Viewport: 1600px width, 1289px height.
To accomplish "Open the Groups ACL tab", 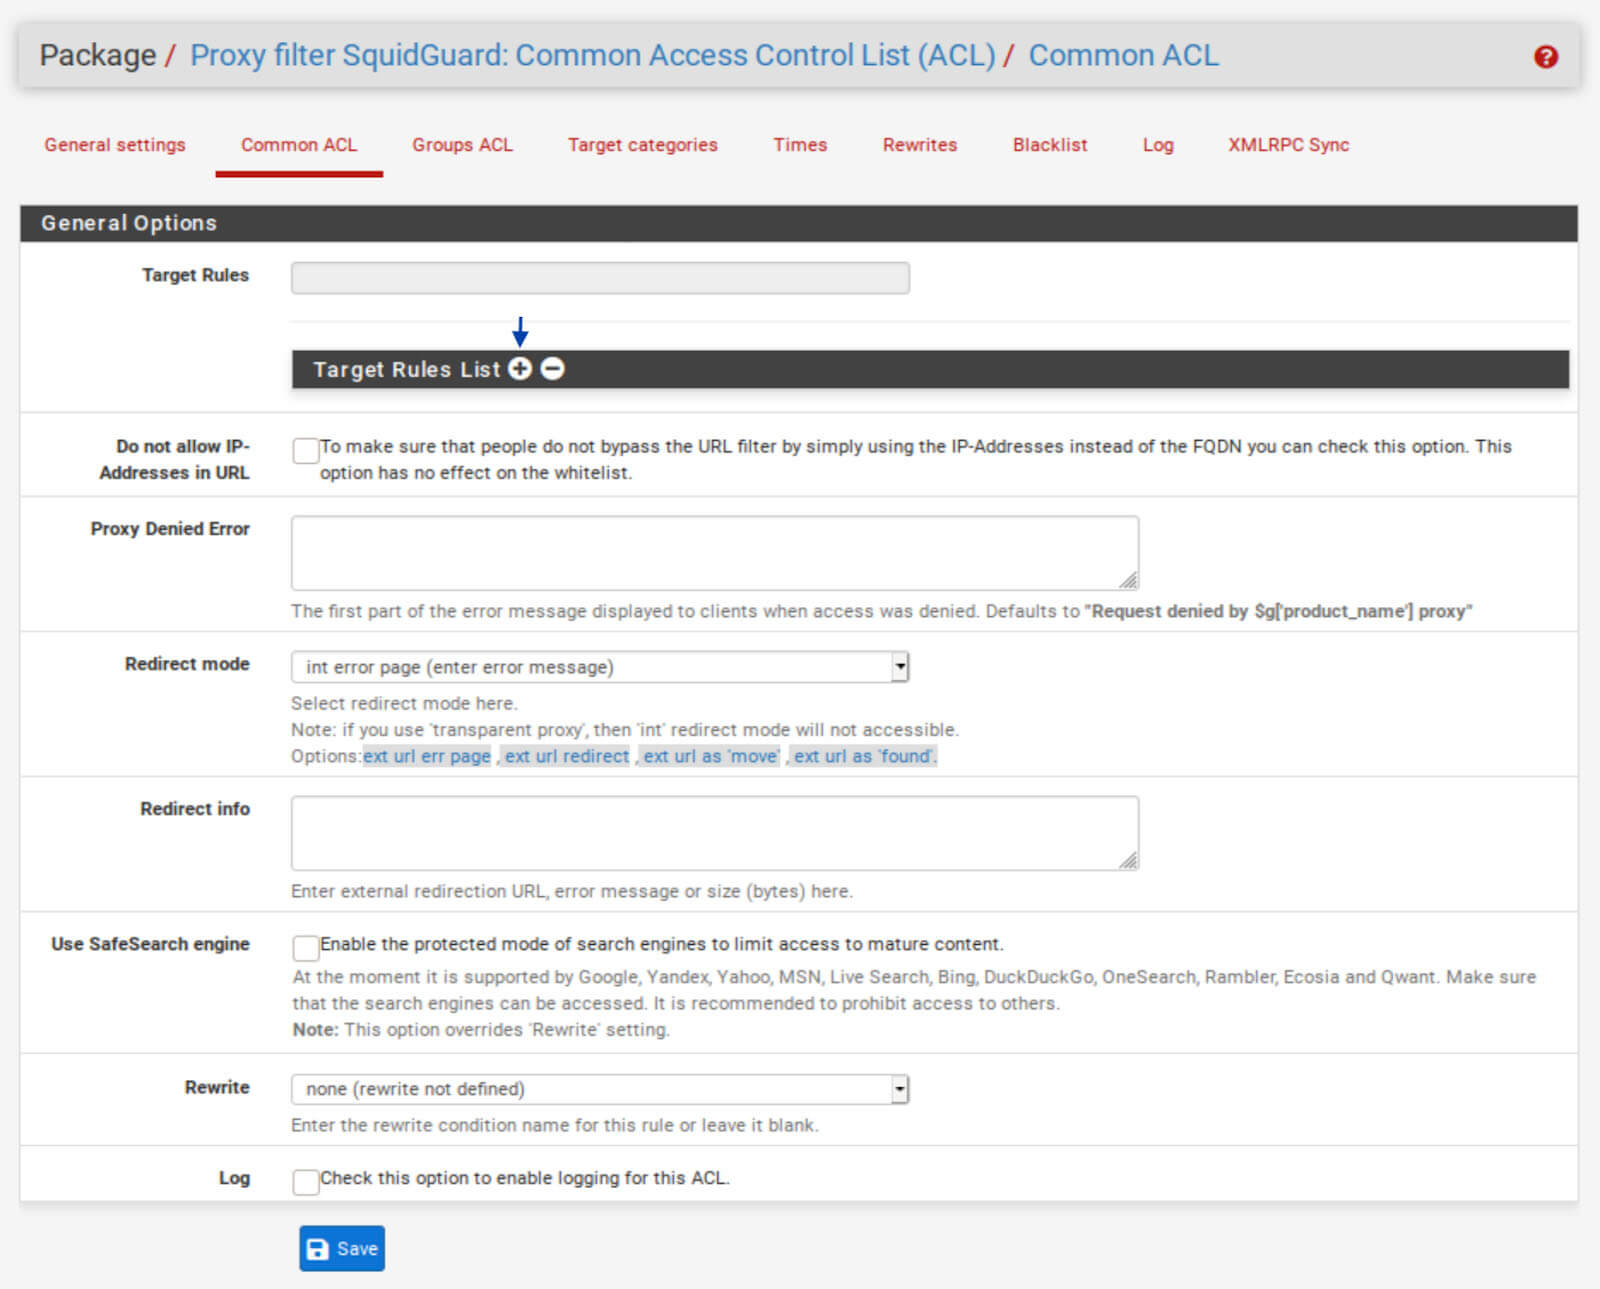I will point(462,145).
